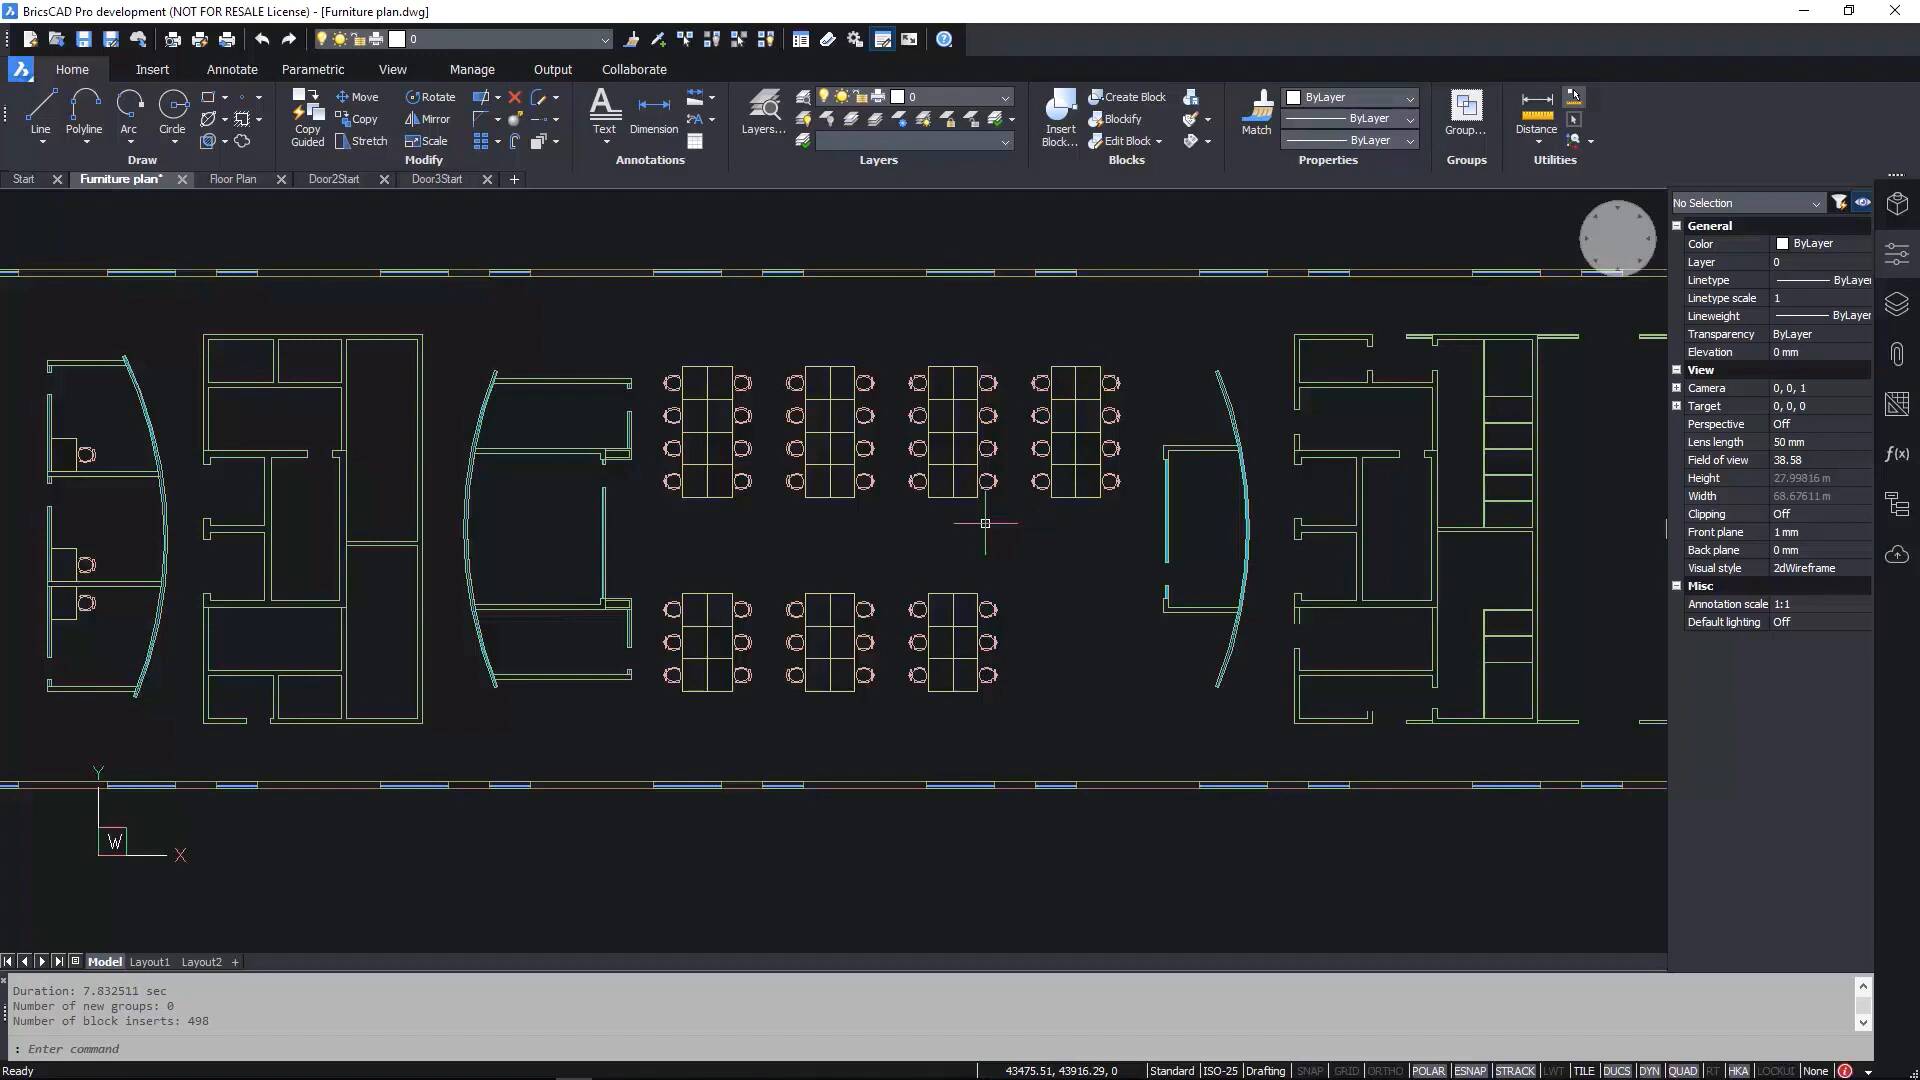Toggle ORTHO mode in the status bar
This screenshot has height=1080, width=1920.
[1385, 1071]
